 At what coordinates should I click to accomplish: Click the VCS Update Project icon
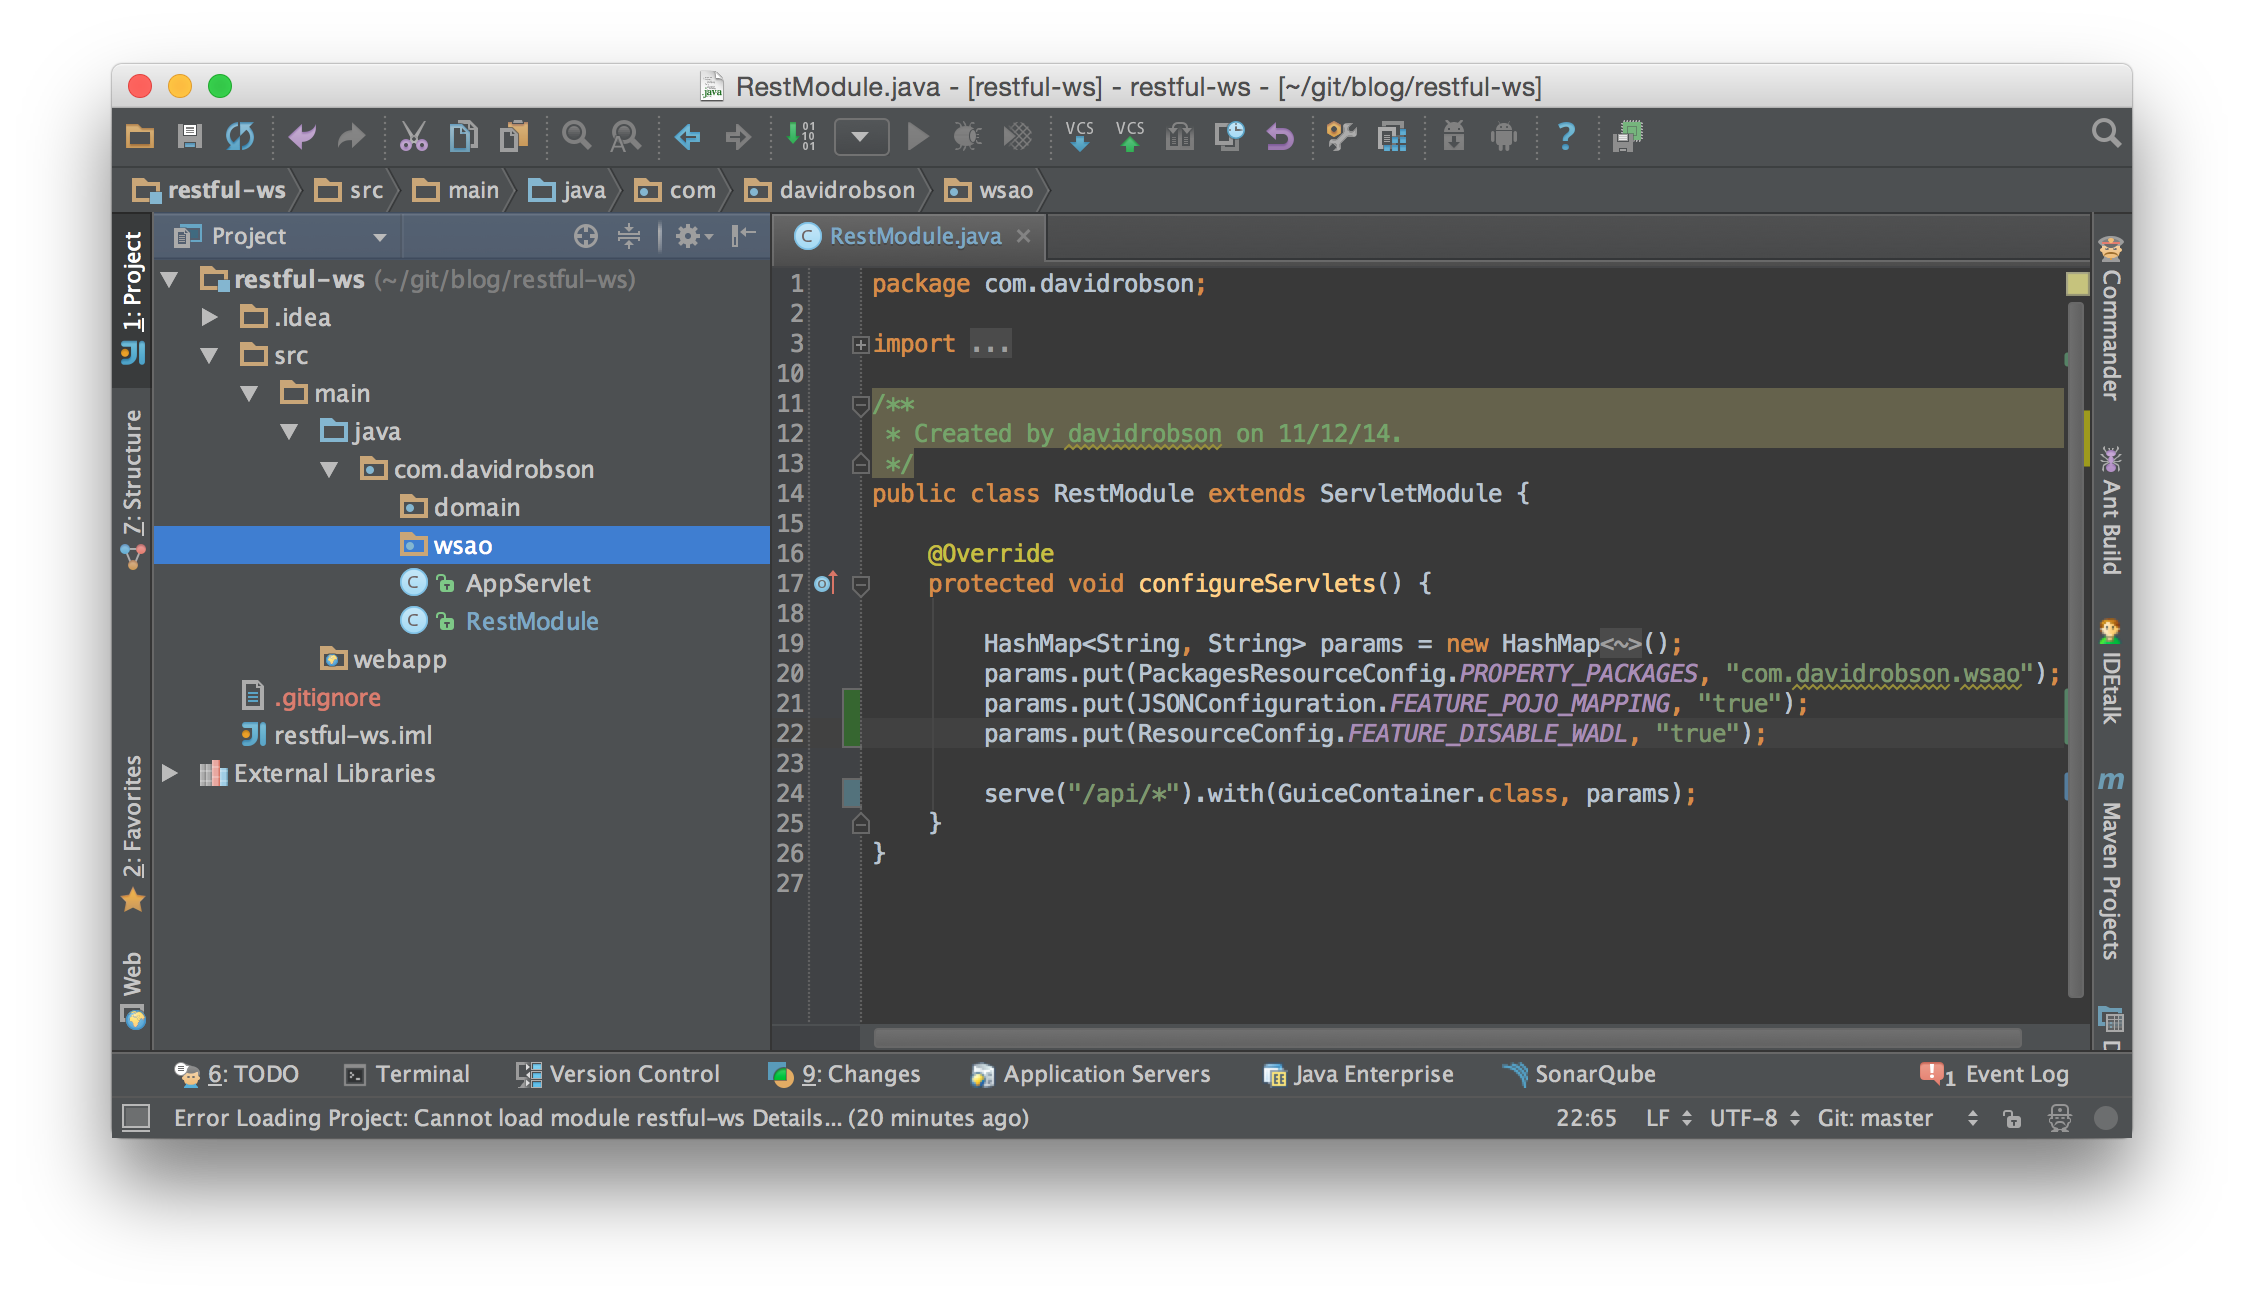pos(1079,136)
